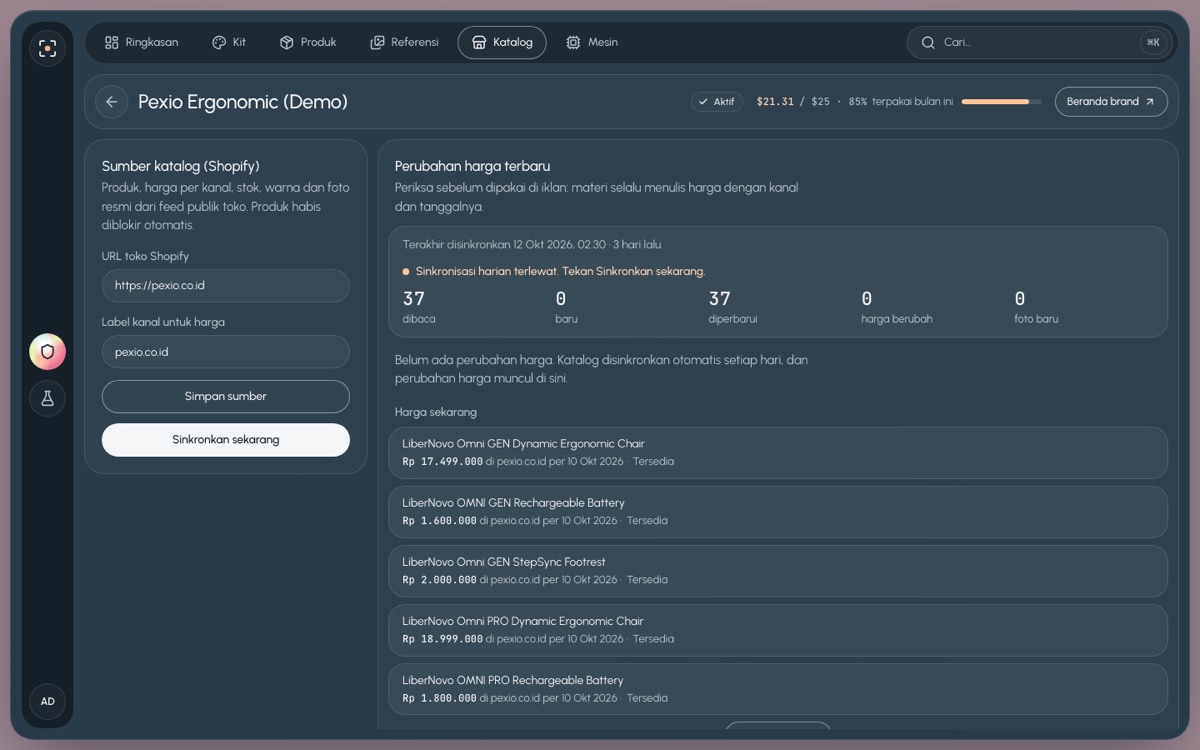The image size is (1200, 750).
Task: Click 'Sumber katalog (Shopify)' heading
Action: 181,166
